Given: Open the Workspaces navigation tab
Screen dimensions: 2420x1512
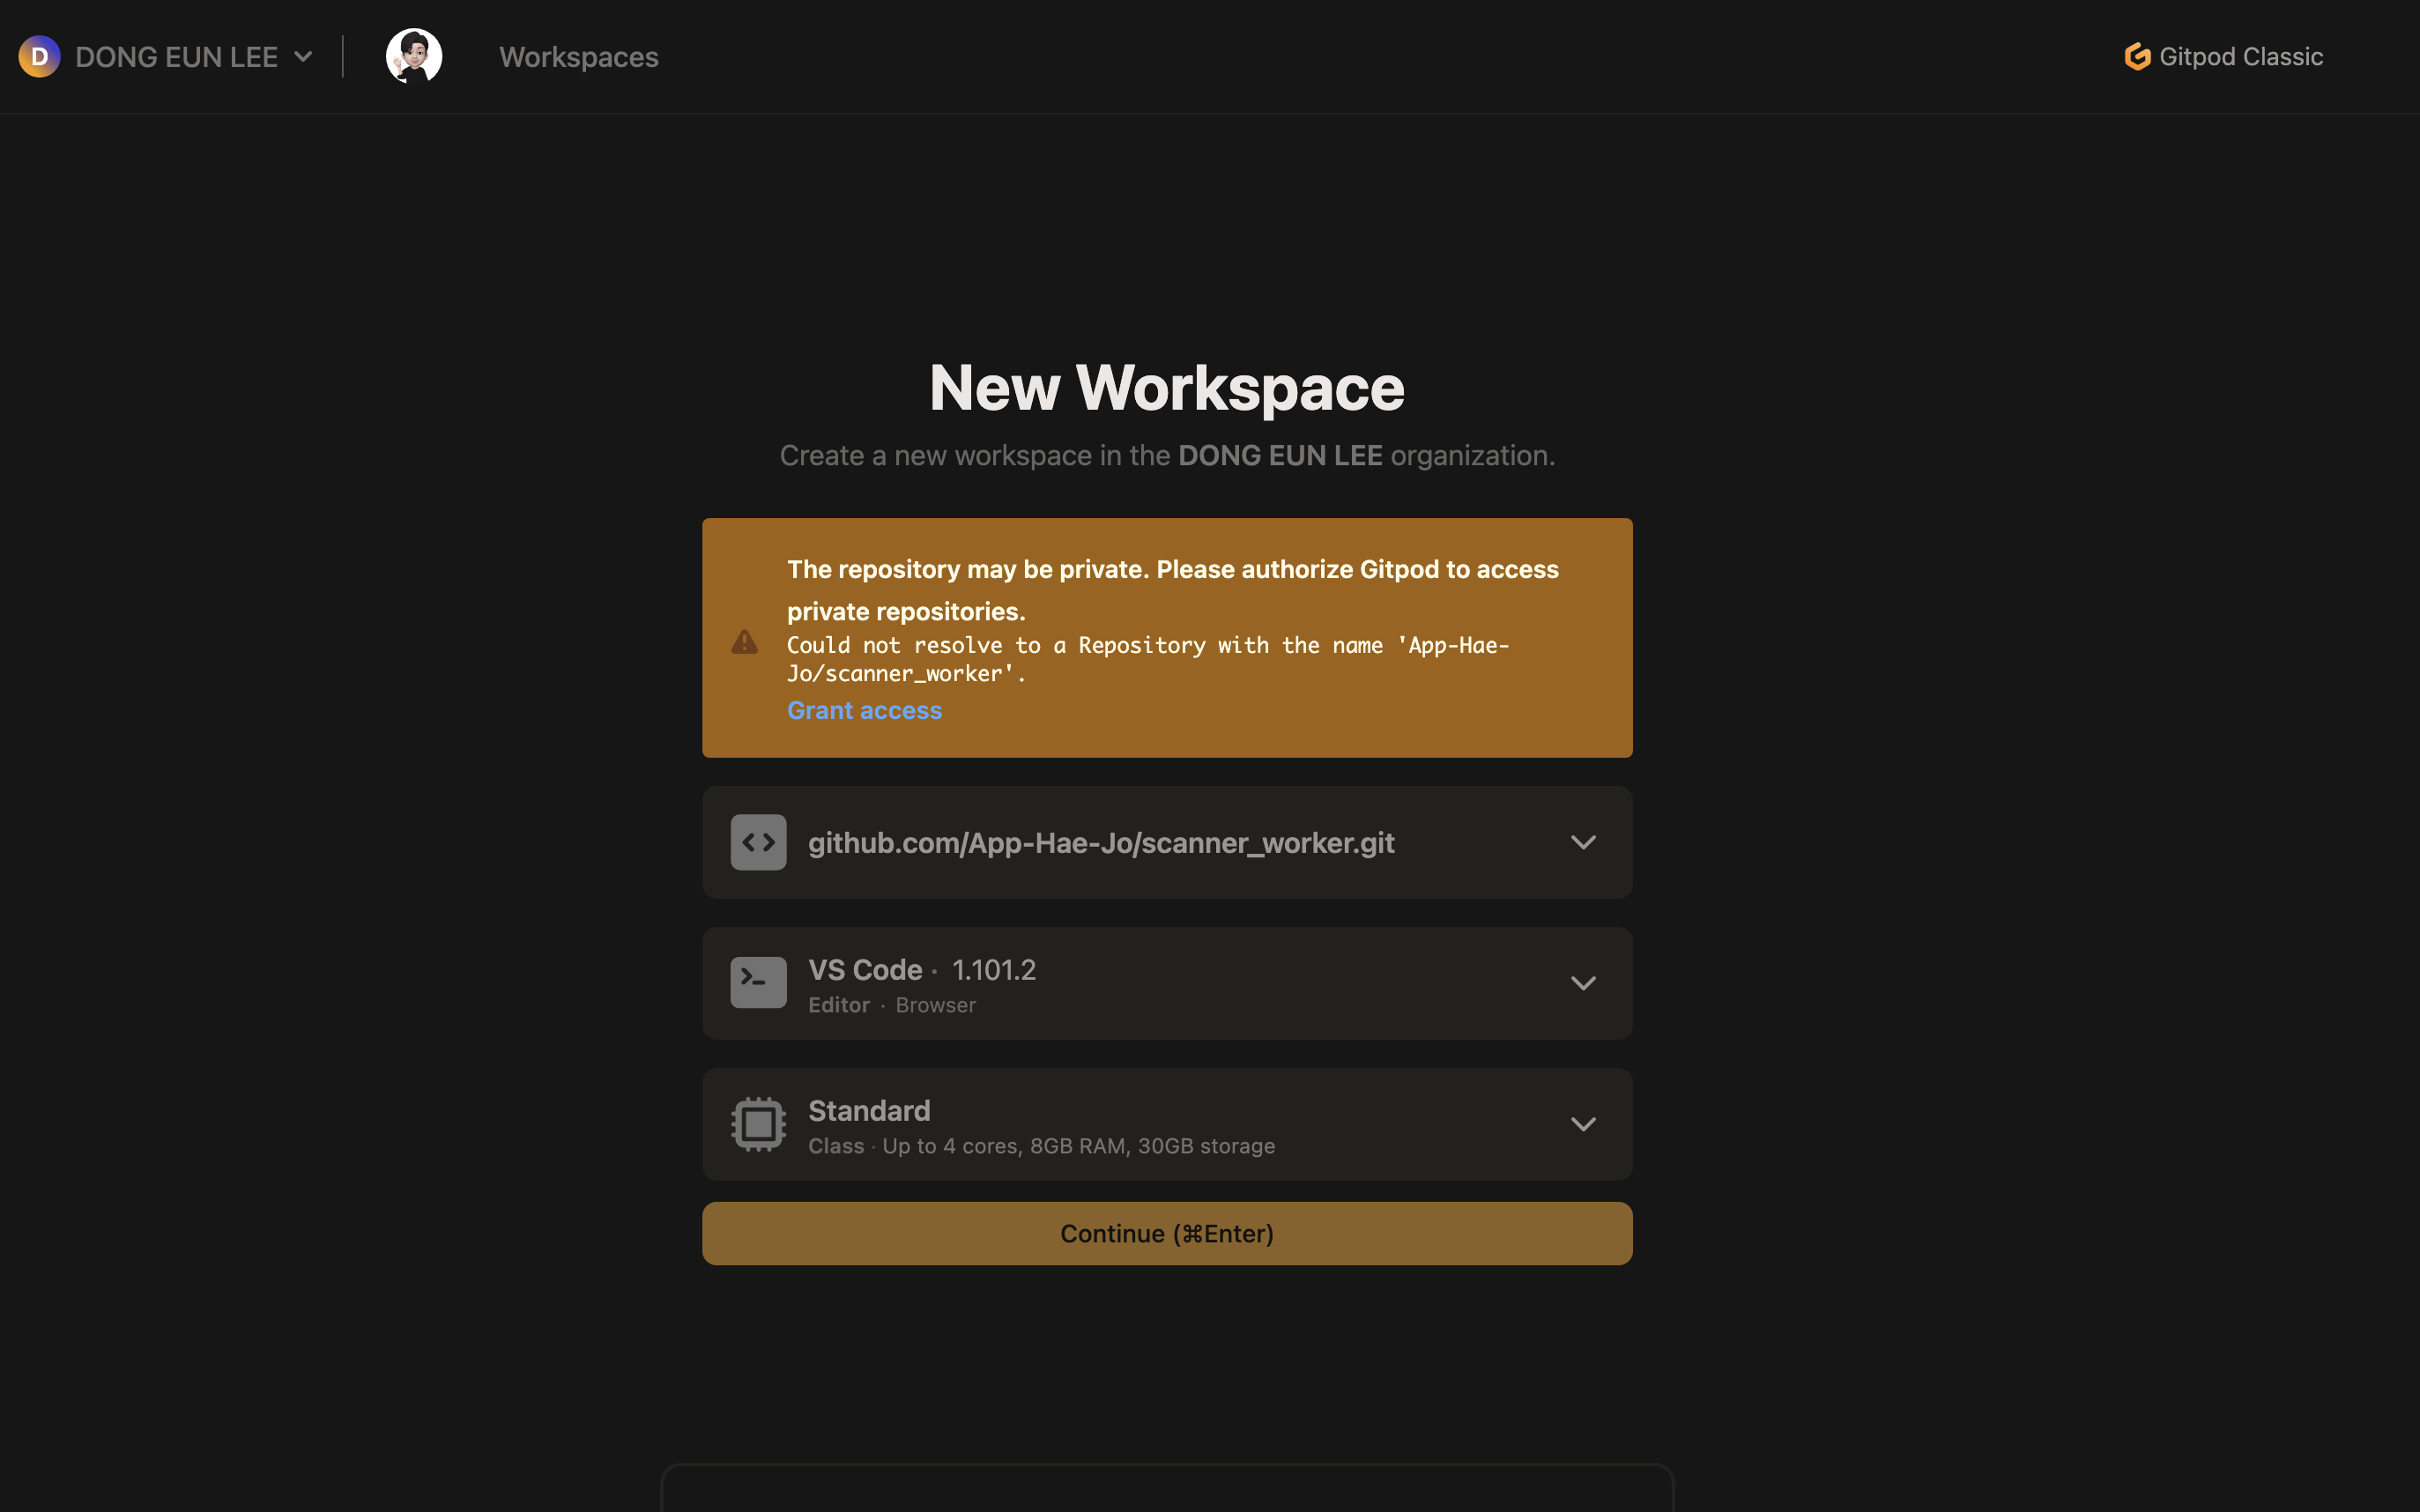Looking at the screenshot, I should pos(578,57).
